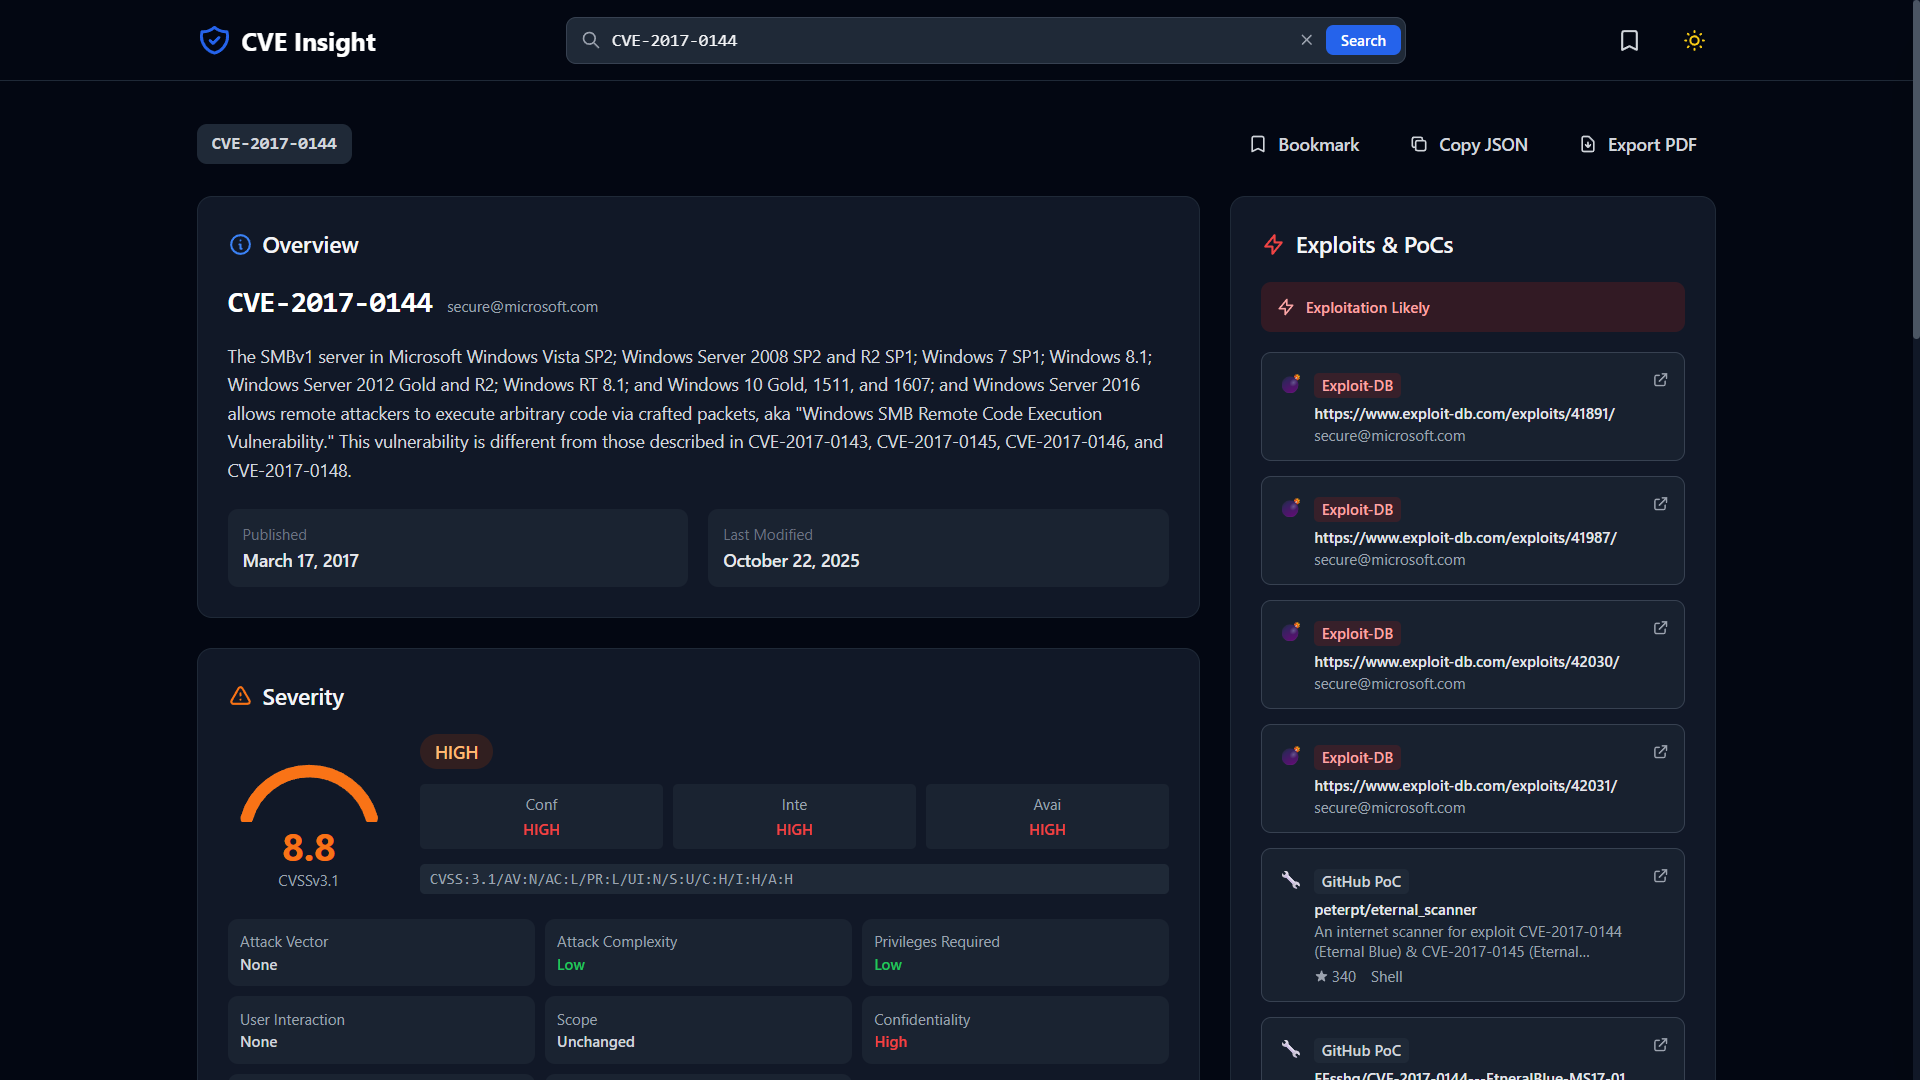Click bomb icon of exploit 42031 card
The image size is (1920, 1080).
tap(1291, 756)
